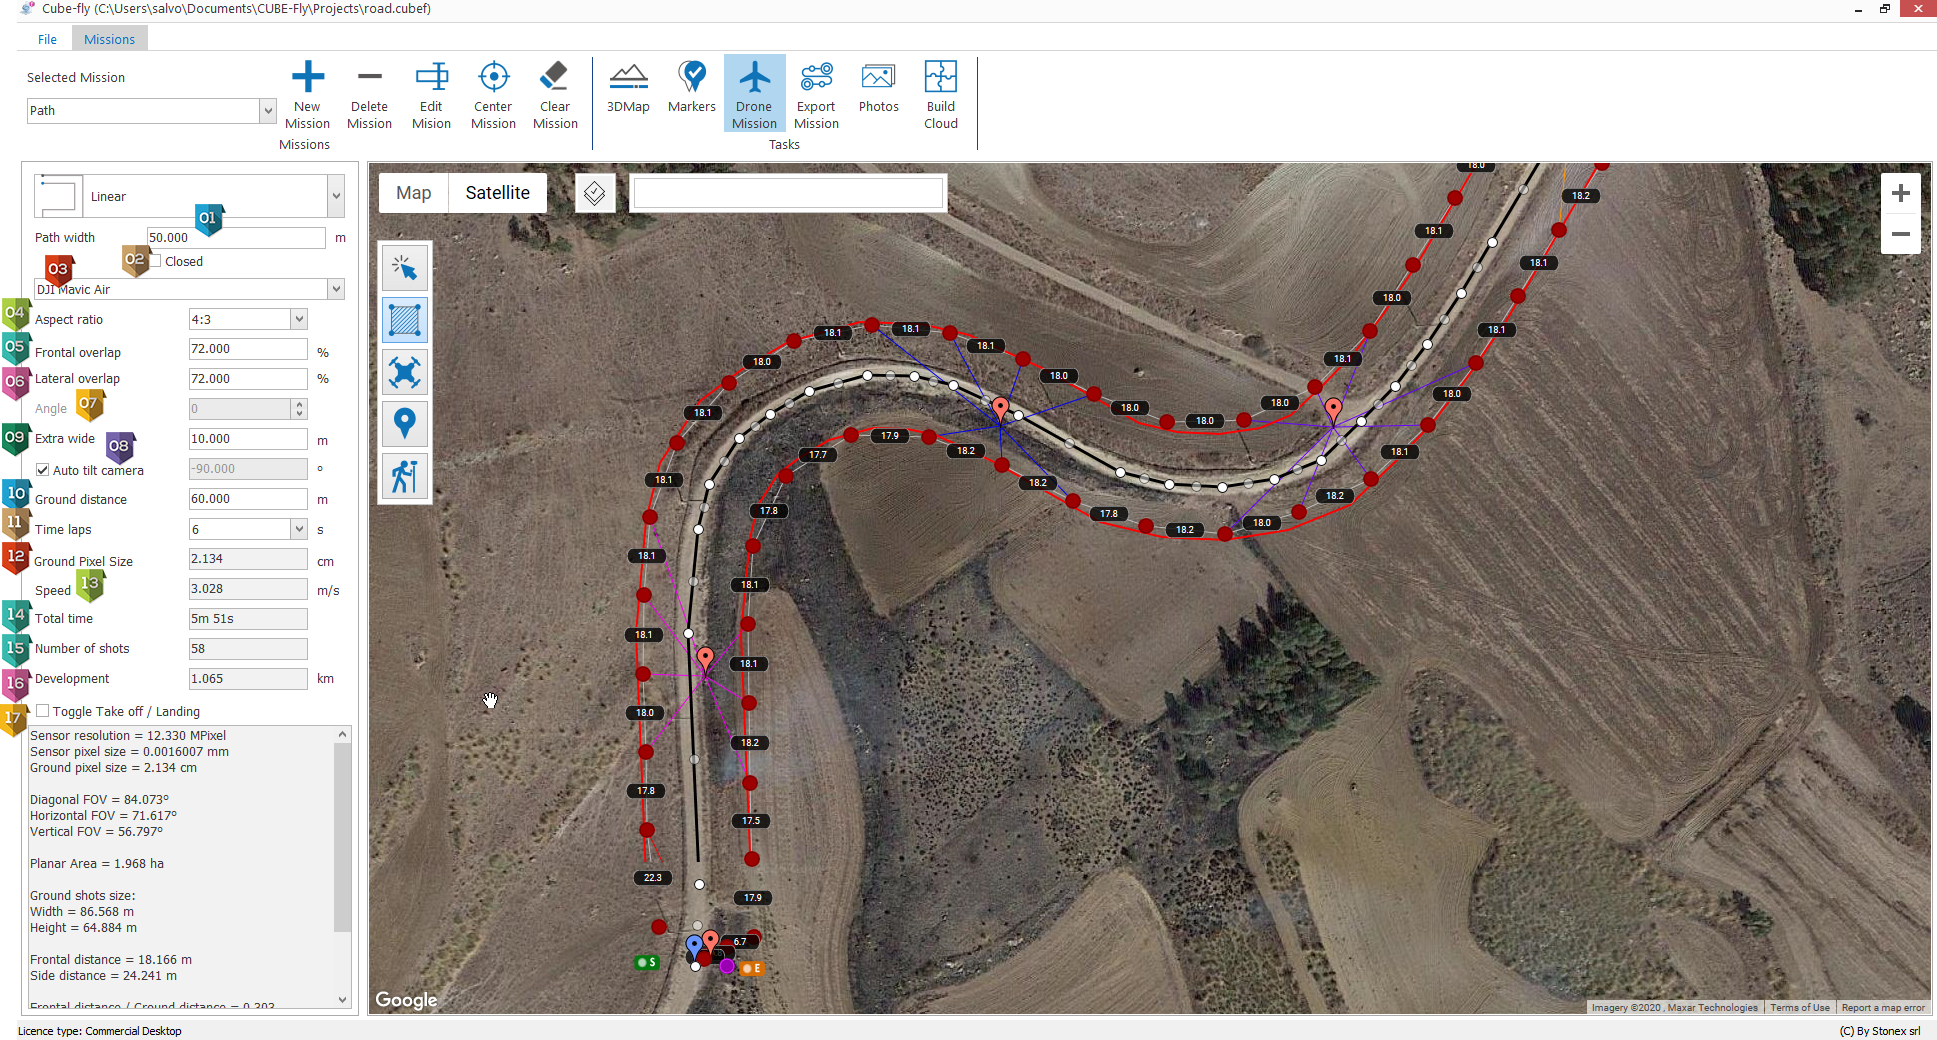Select the pointer click tool on map
The image size is (1937, 1040).
coord(404,268)
